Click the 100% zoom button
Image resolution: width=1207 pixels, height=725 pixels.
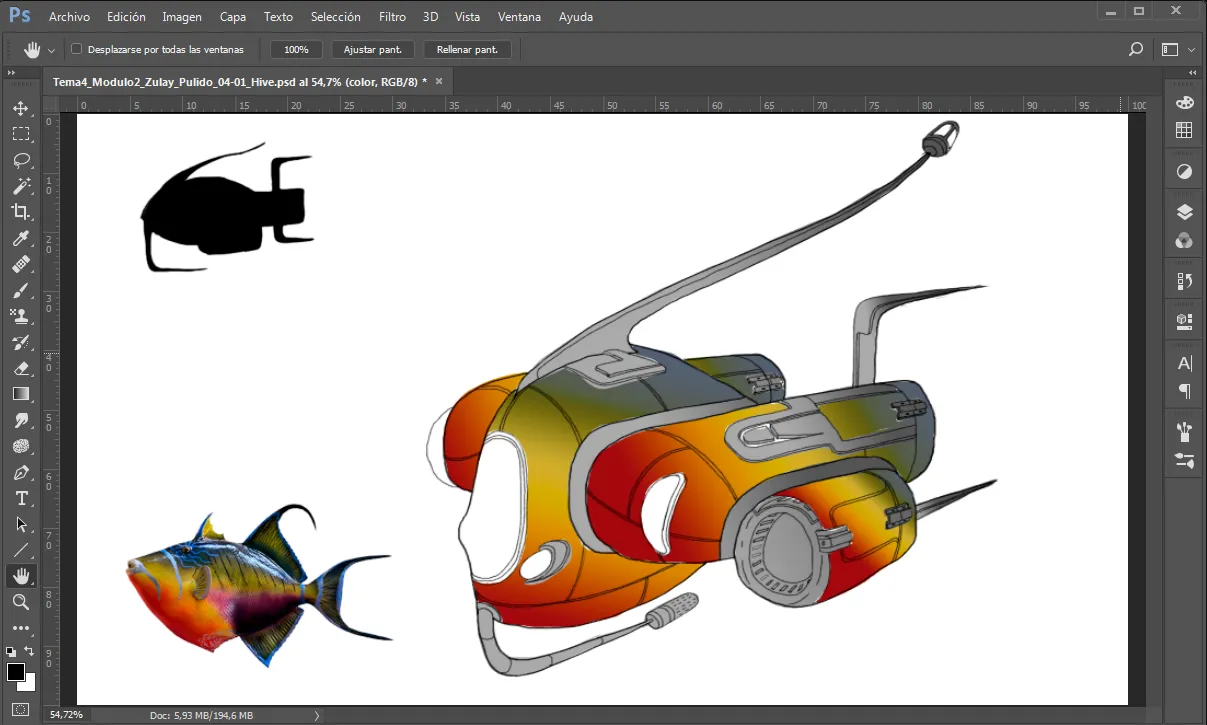point(297,49)
